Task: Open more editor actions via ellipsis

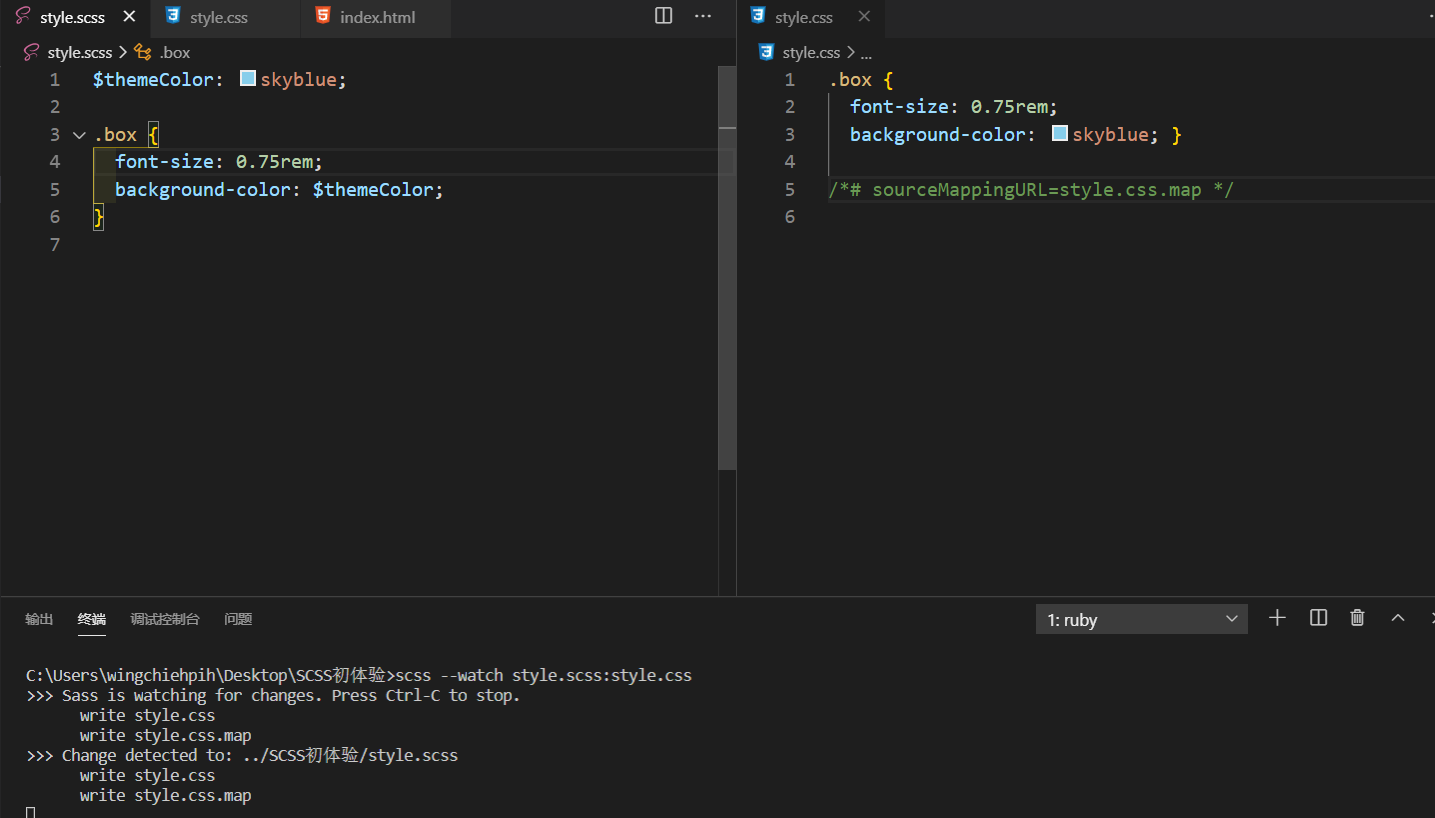Action: 703,16
